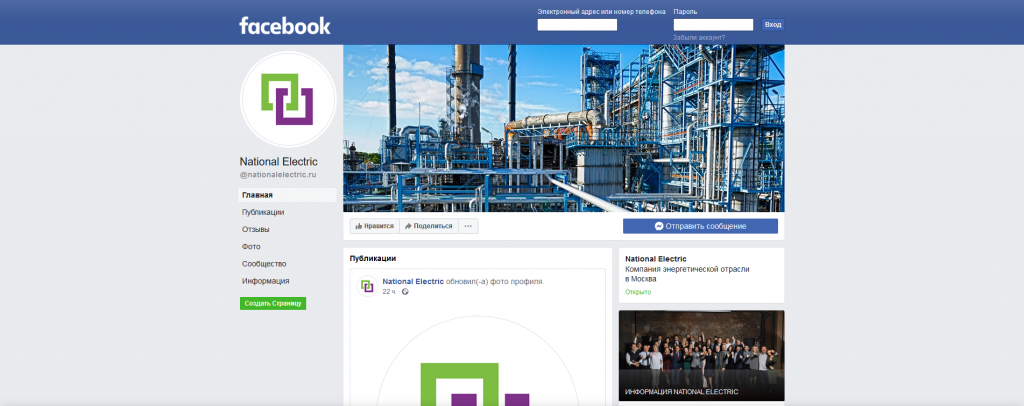
Task: Open the industrial plant cover photo
Action: pos(564,128)
